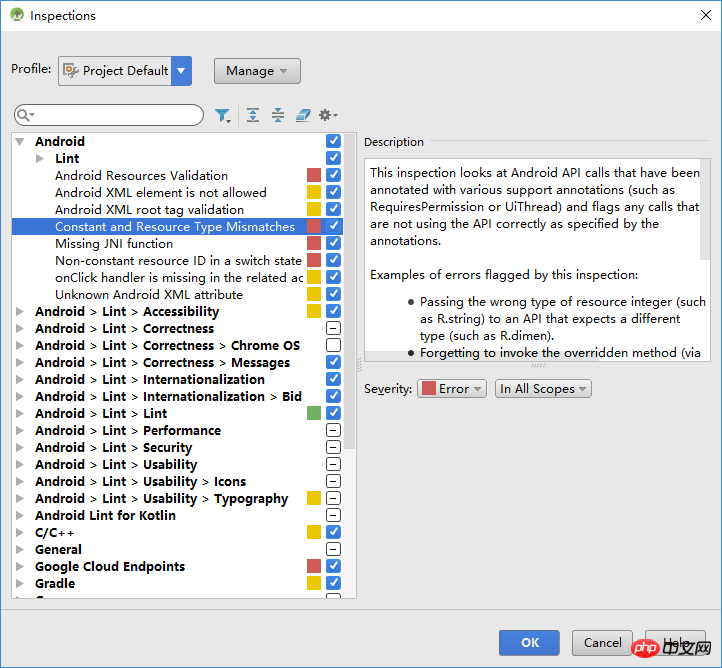Screen dimensions: 722x668
Task: Expand Google Cloud Endpoints node
Action: (20, 566)
